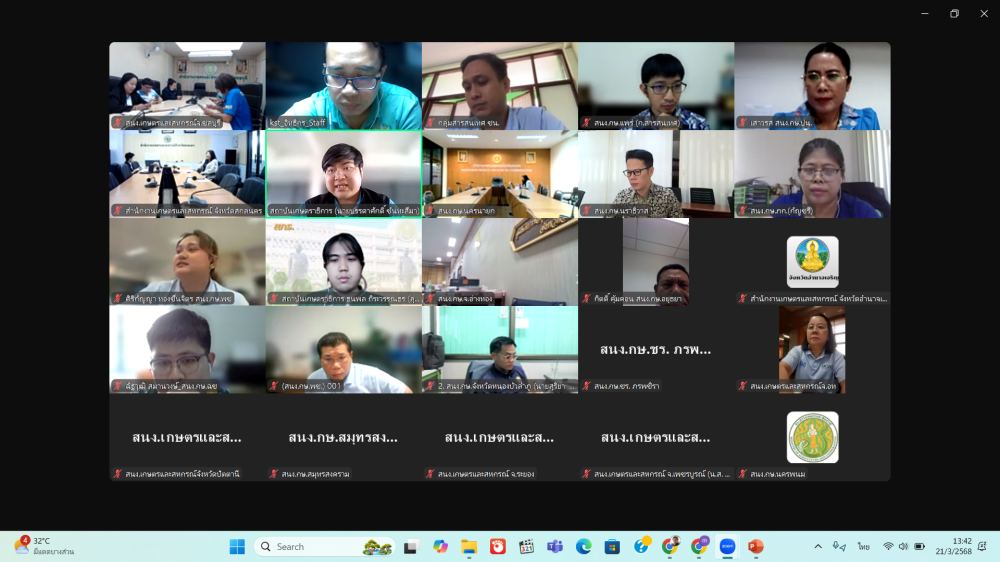
Task: Click the taskbar Search box
Action: click(x=310, y=546)
